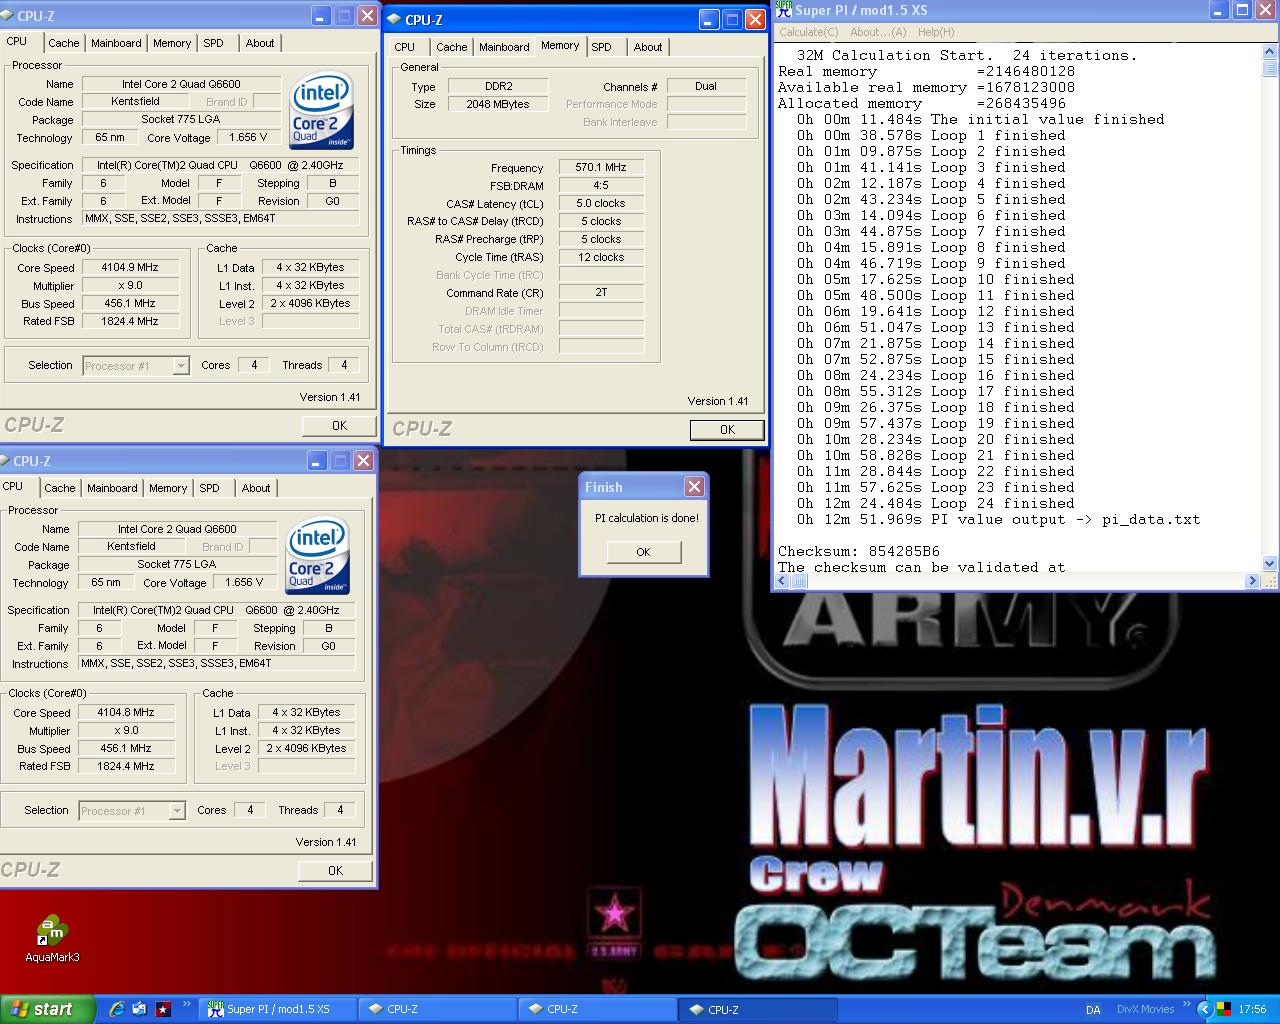Viewport: 1280px width, 1024px height.
Task: Open the Processor #1 selection dropdown in the lower-left CPU-Z window
Action: tap(132, 811)
